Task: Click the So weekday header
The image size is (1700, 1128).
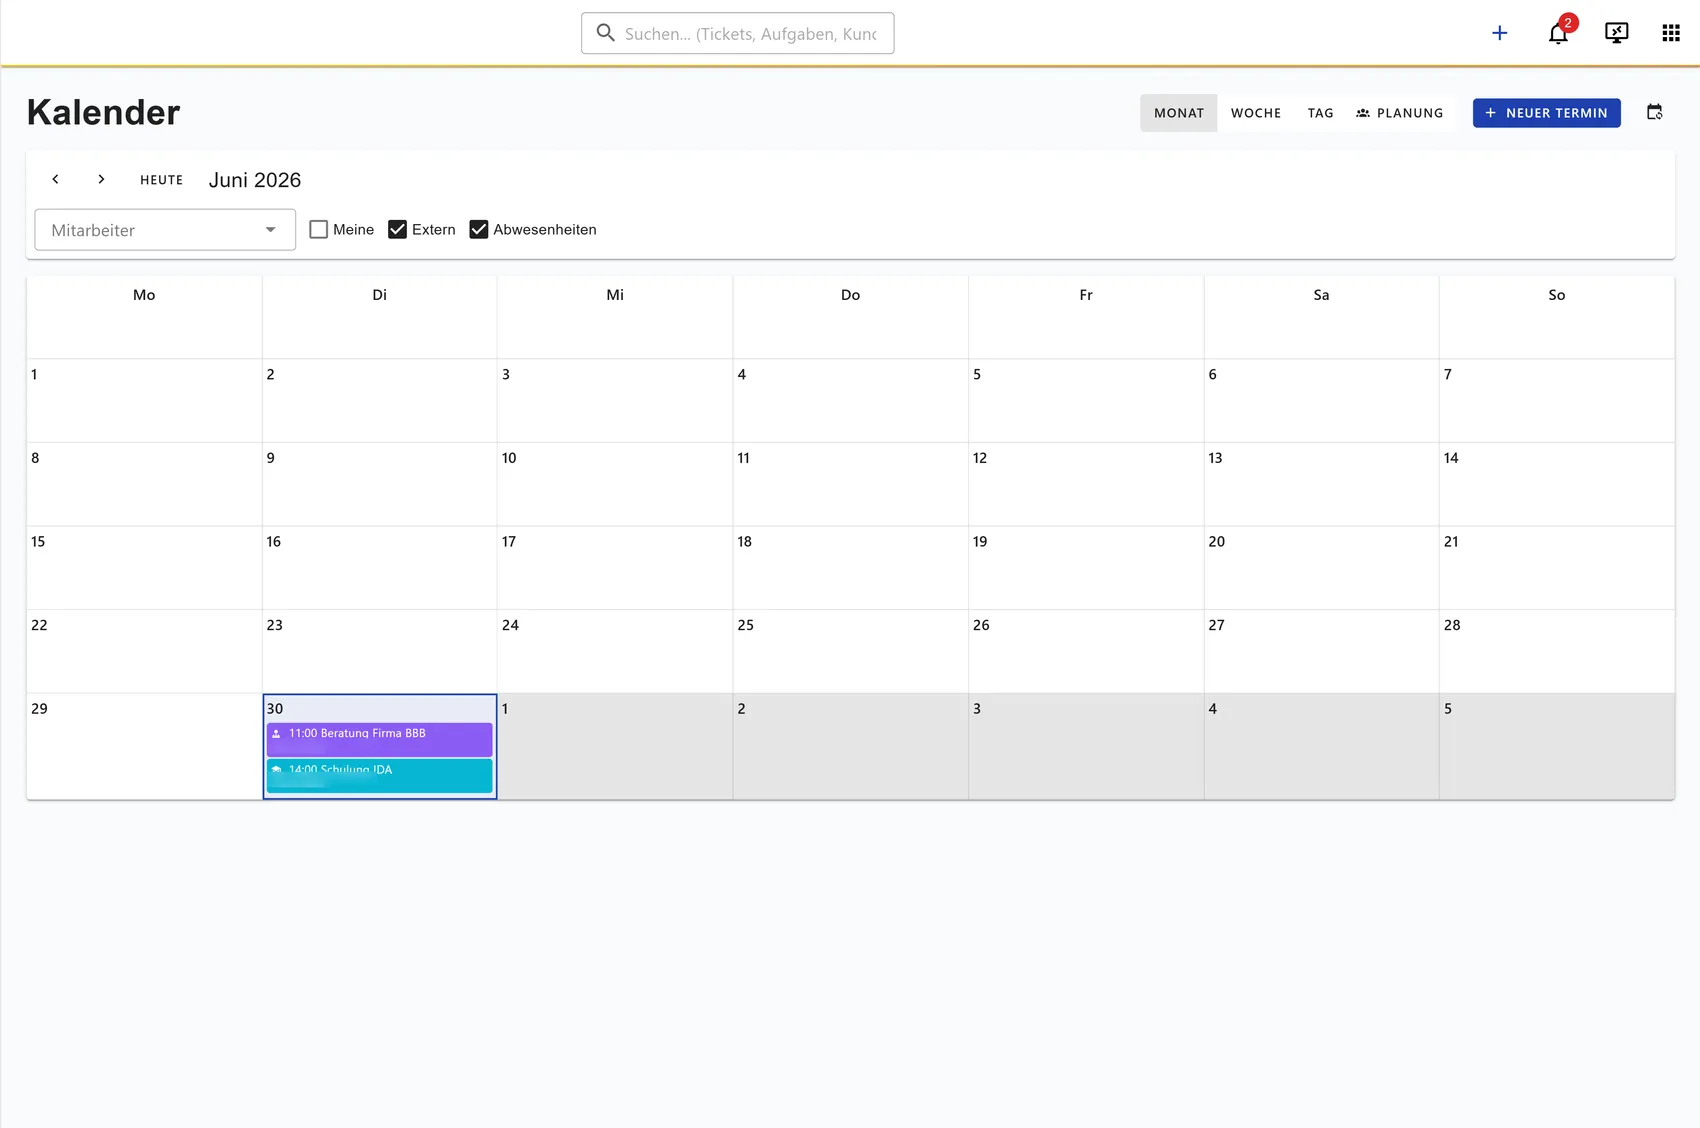Action: (x=1557, y=295)
